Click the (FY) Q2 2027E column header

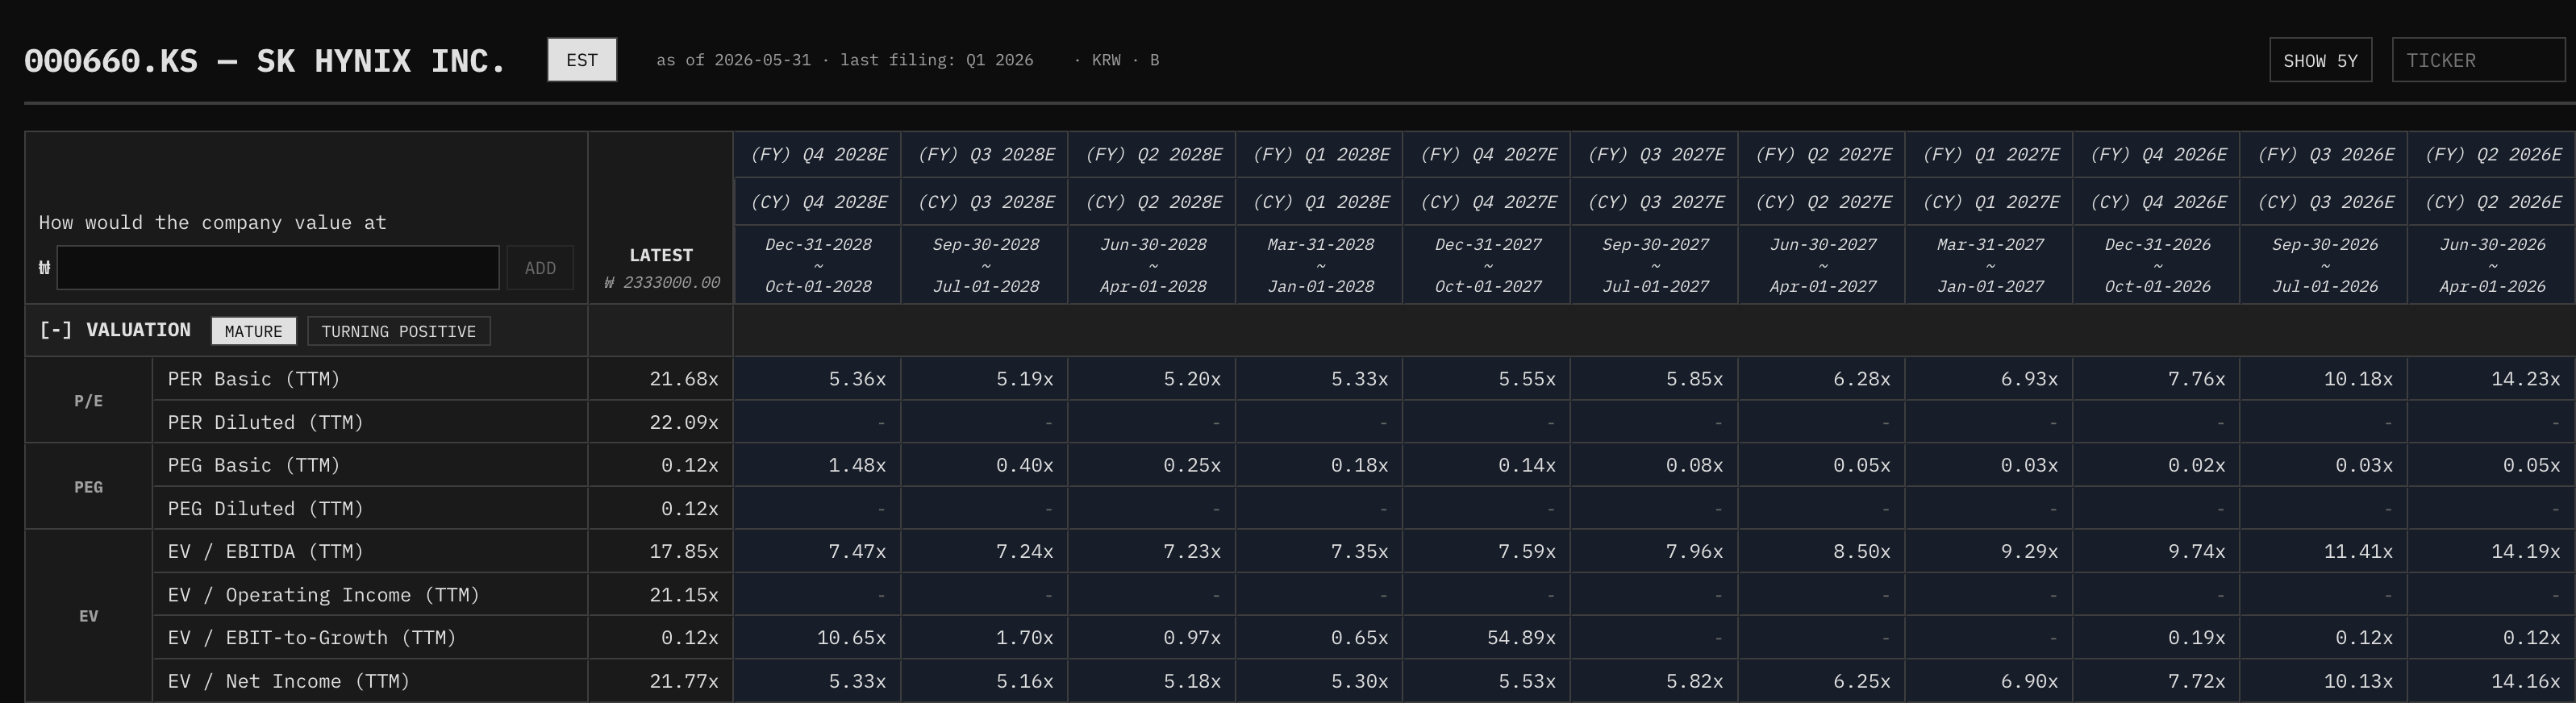(1823, 155)
